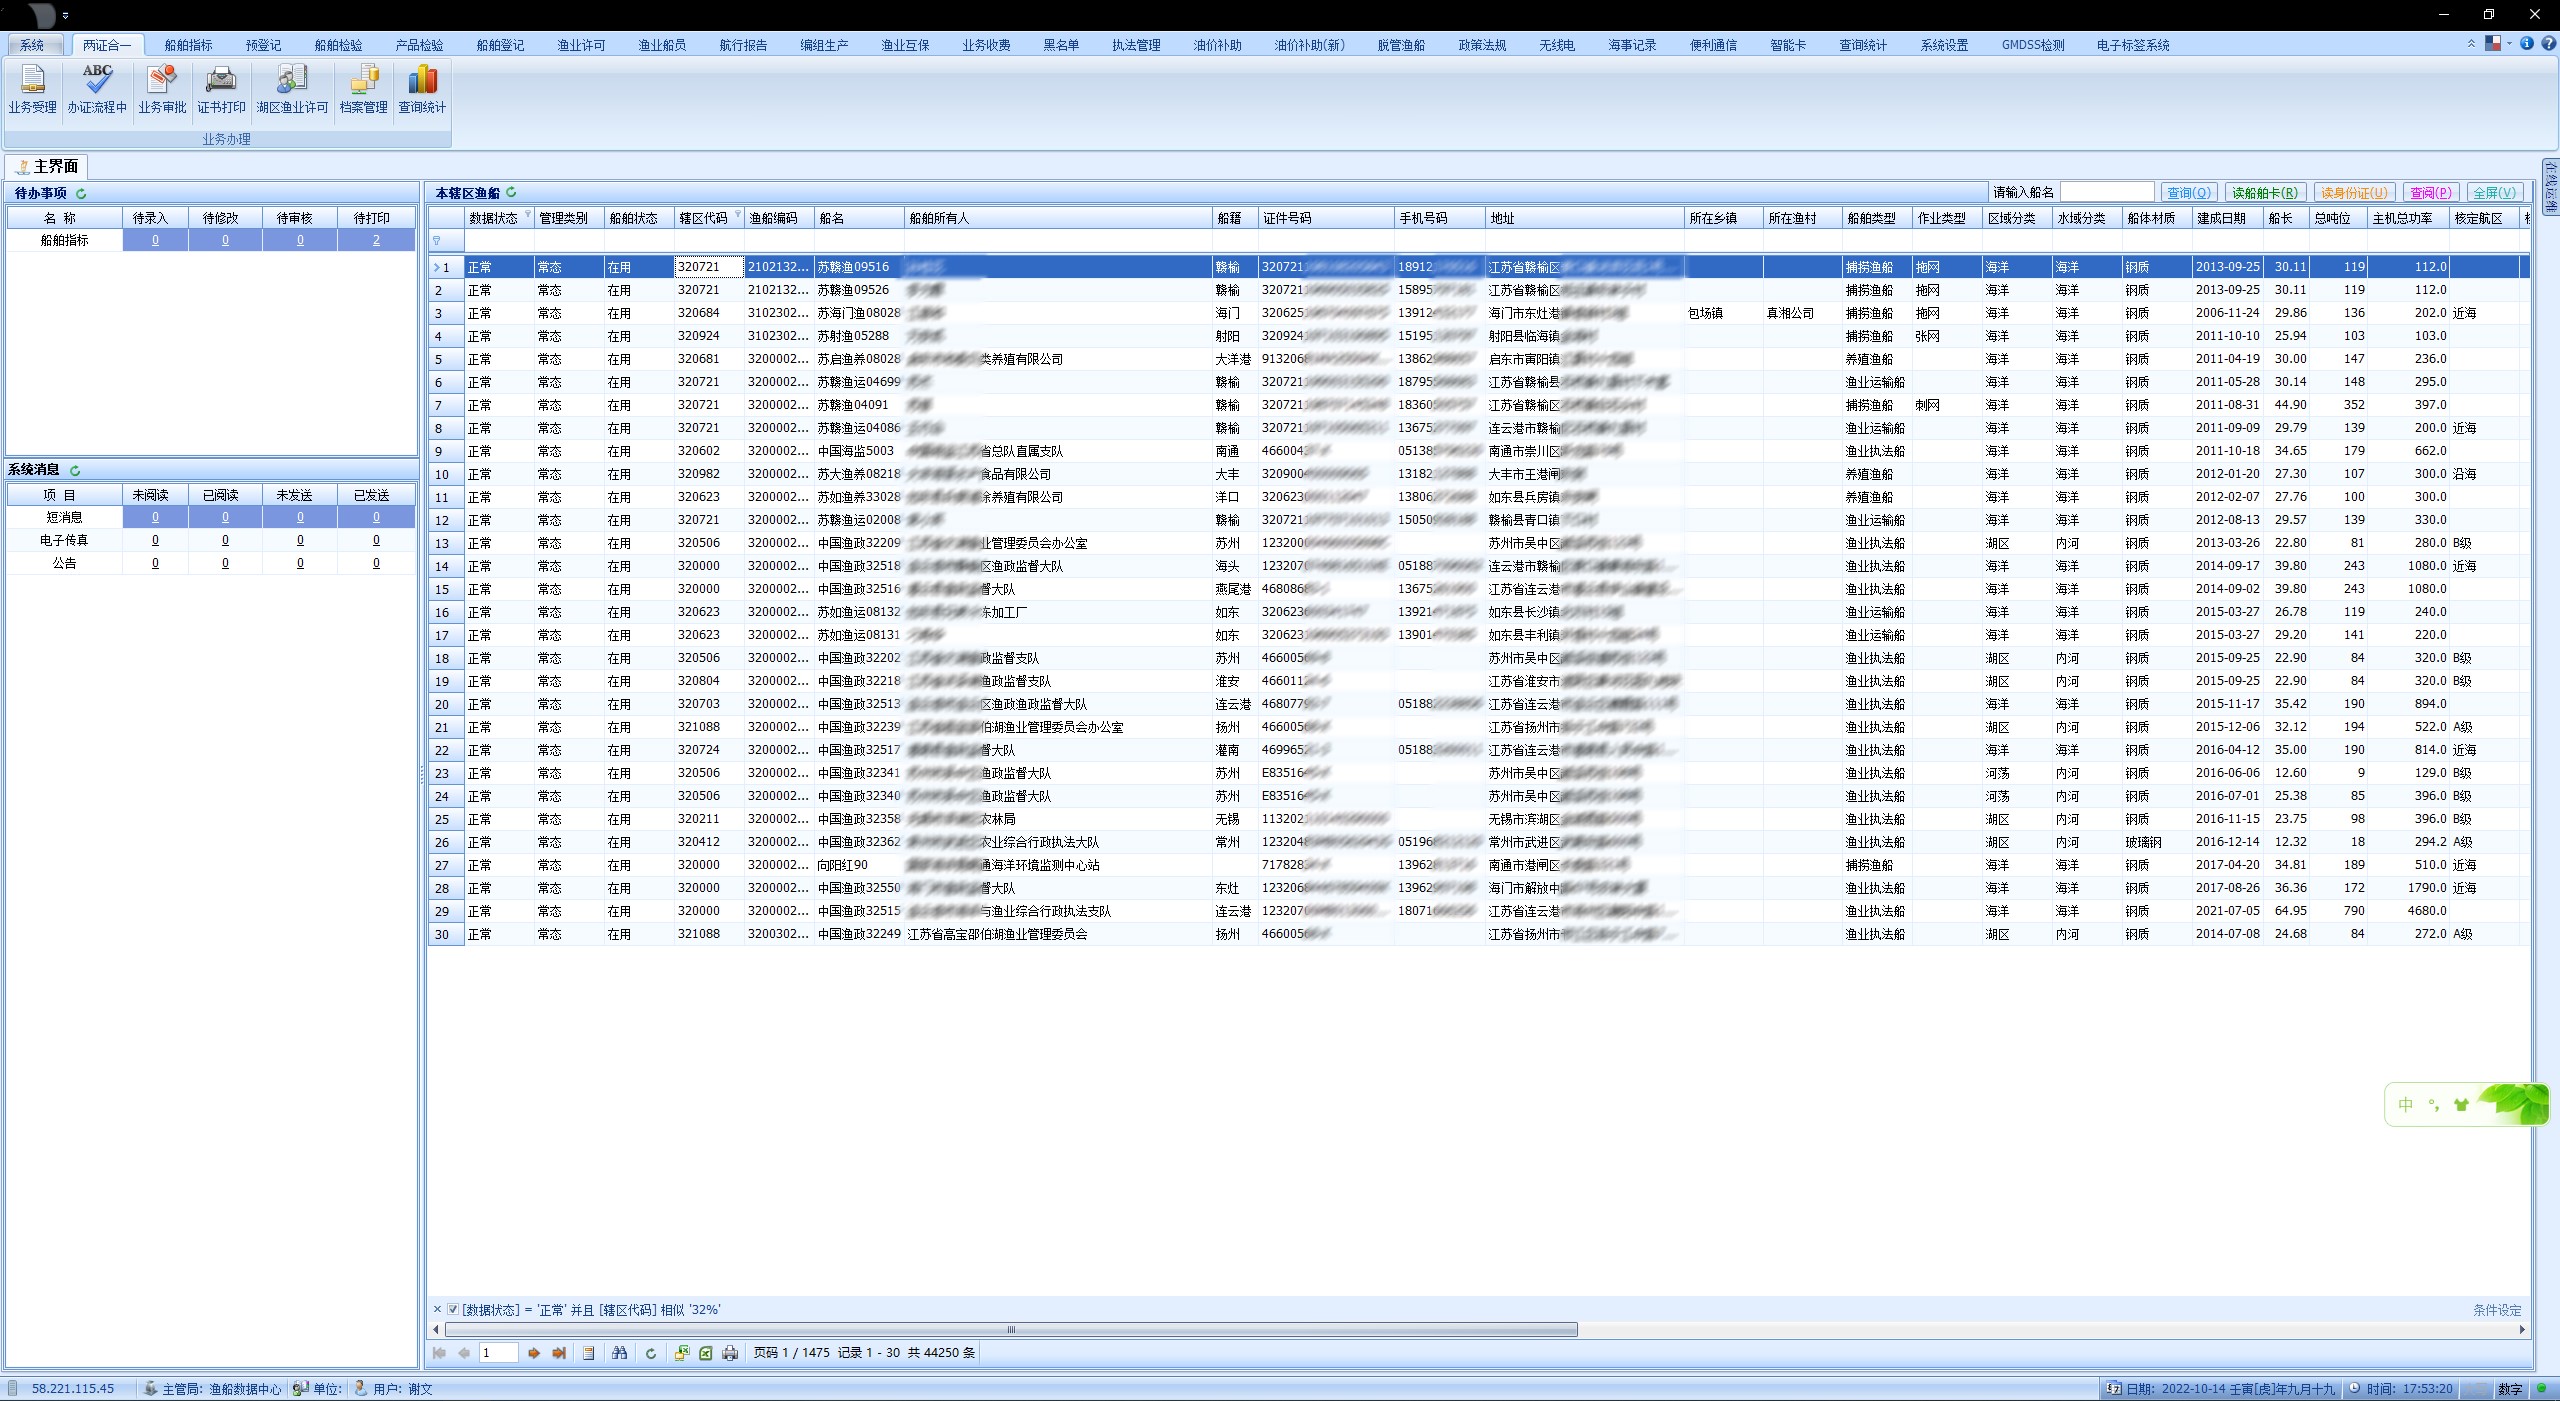Click the 查询(Q) button
The width and height of the screenshot is (2560, 1401).
click(x=2188, y=192)
